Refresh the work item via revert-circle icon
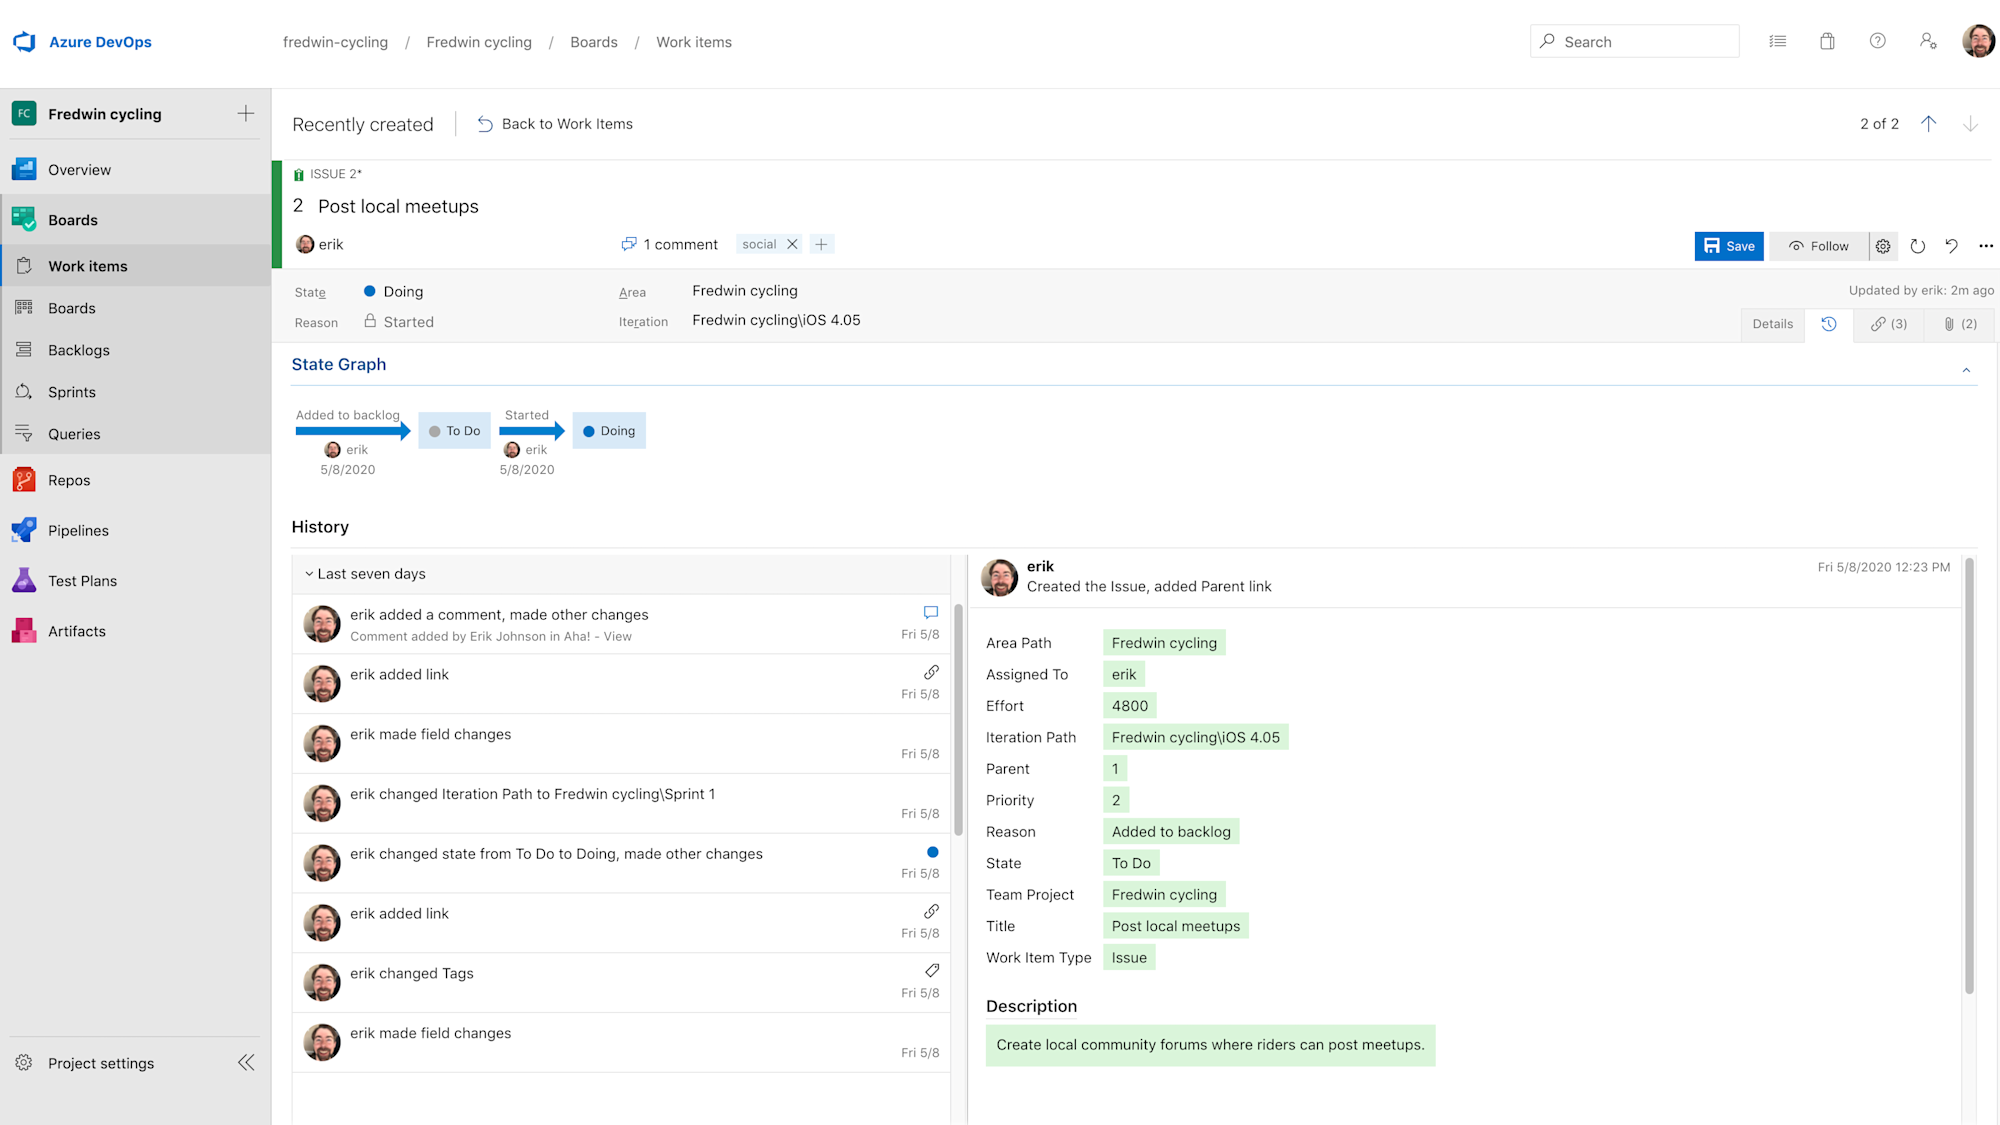 [1918, 246]
